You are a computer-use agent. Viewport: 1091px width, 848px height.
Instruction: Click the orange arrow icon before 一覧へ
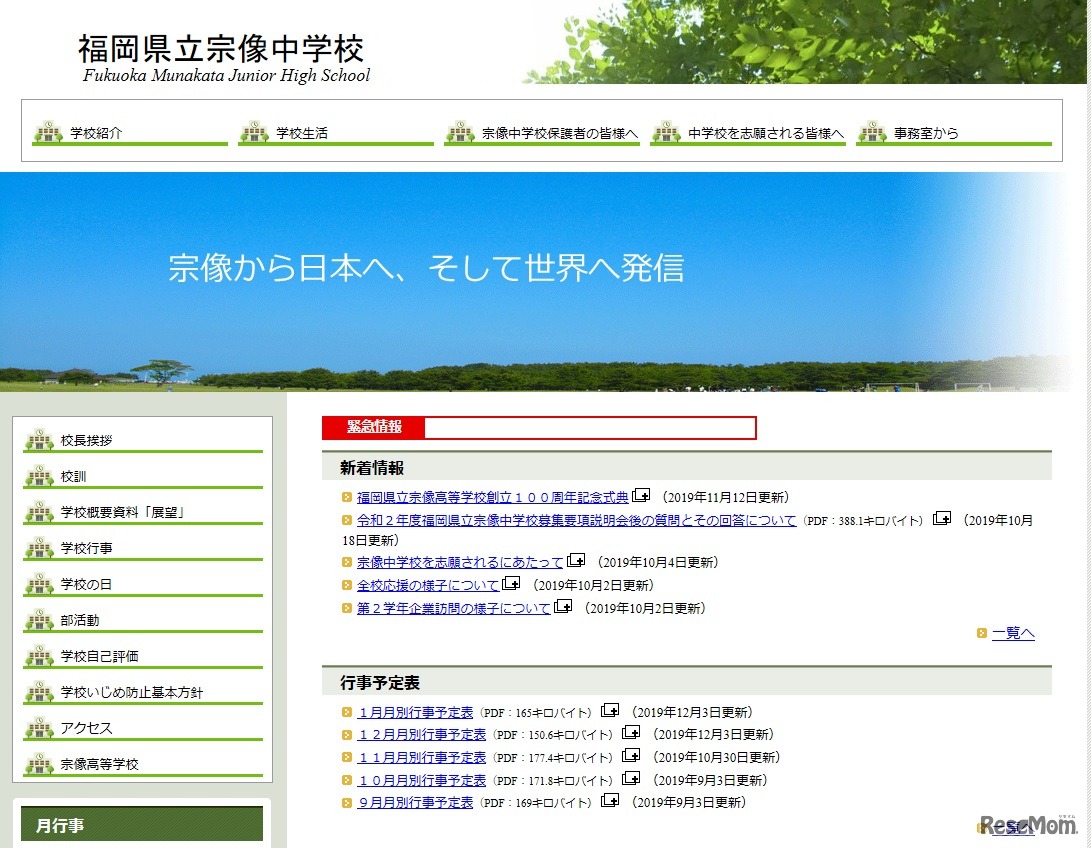tap(980, 631)
